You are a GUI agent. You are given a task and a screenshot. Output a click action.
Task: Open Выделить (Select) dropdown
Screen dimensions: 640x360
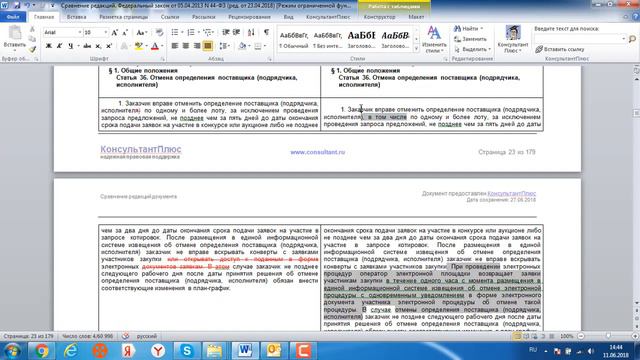(472, 49)
